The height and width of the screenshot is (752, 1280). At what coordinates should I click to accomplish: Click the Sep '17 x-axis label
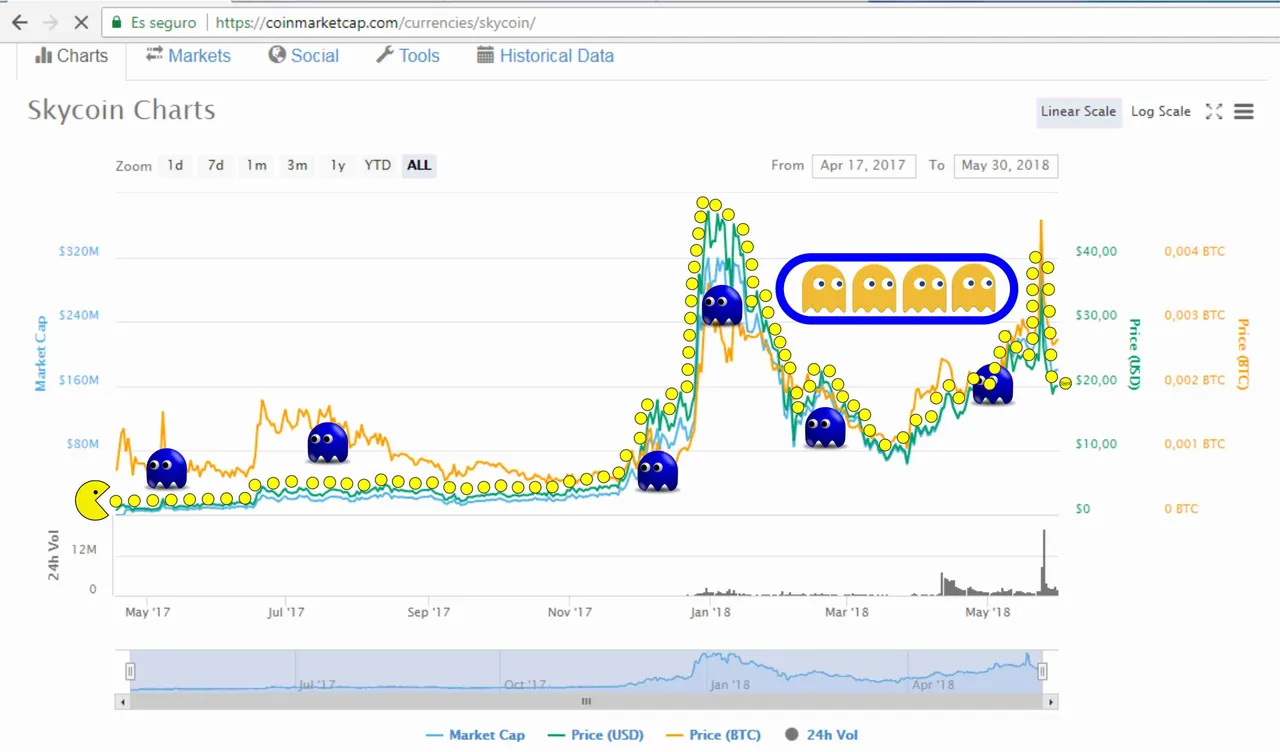click(x=428, y=612)
